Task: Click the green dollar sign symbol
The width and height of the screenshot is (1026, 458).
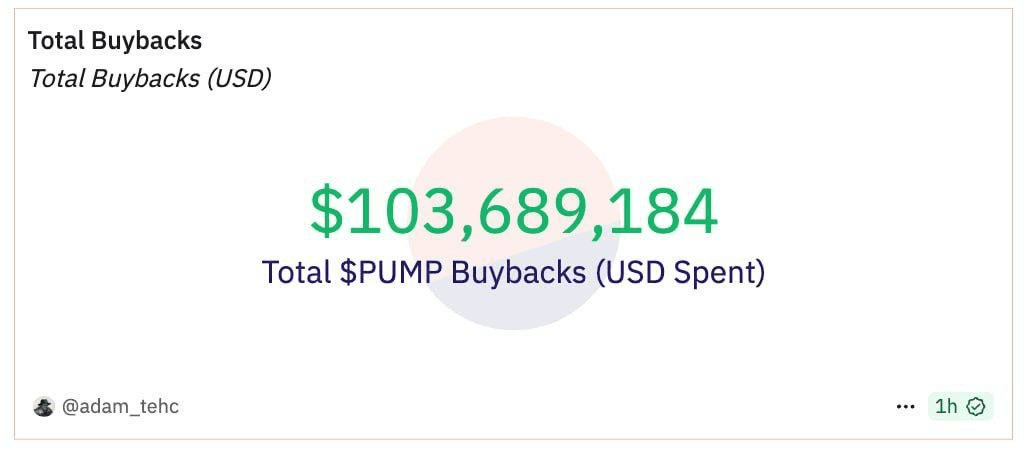Action: pos(326,211)
